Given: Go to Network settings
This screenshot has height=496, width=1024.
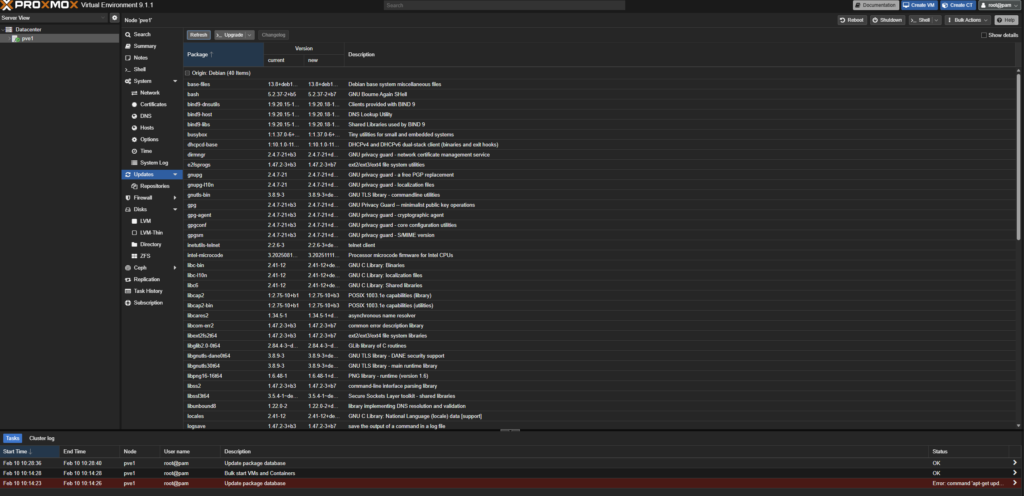Looking at the screenshot, I should click(150, 93).
